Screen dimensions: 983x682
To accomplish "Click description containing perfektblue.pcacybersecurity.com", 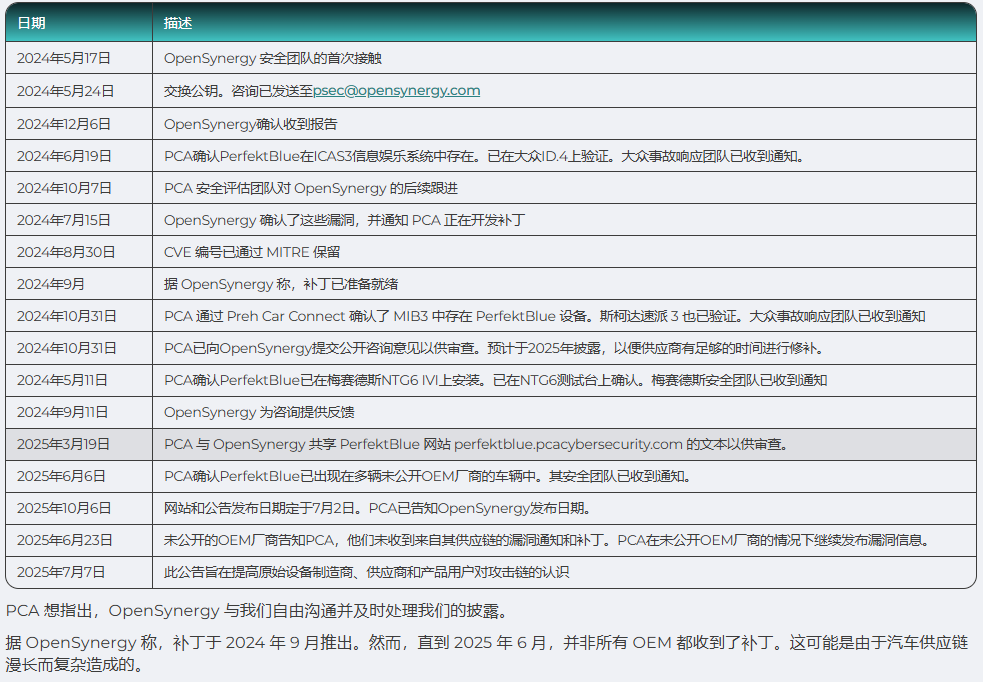I will (x=476, y=444).
